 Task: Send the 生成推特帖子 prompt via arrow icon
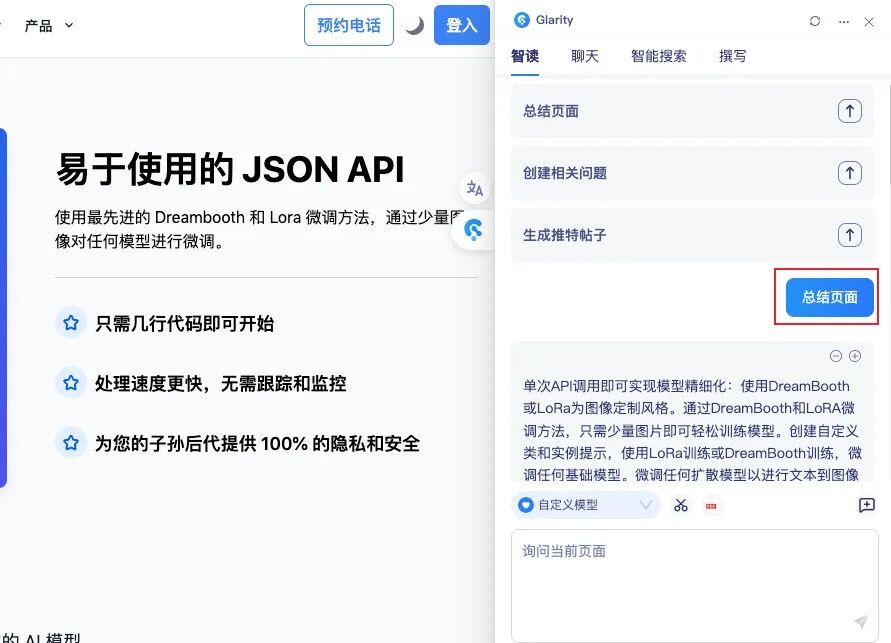click(x=849, y=235)
